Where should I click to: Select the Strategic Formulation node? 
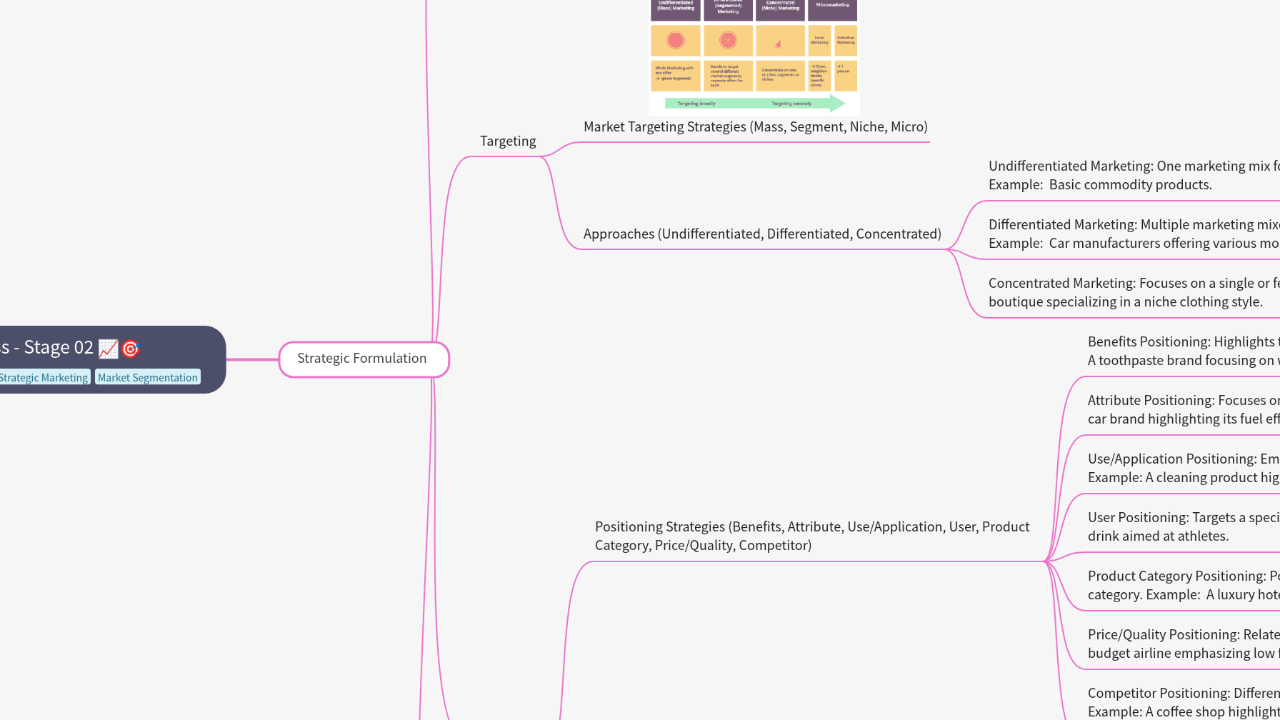tap(363, 359)
